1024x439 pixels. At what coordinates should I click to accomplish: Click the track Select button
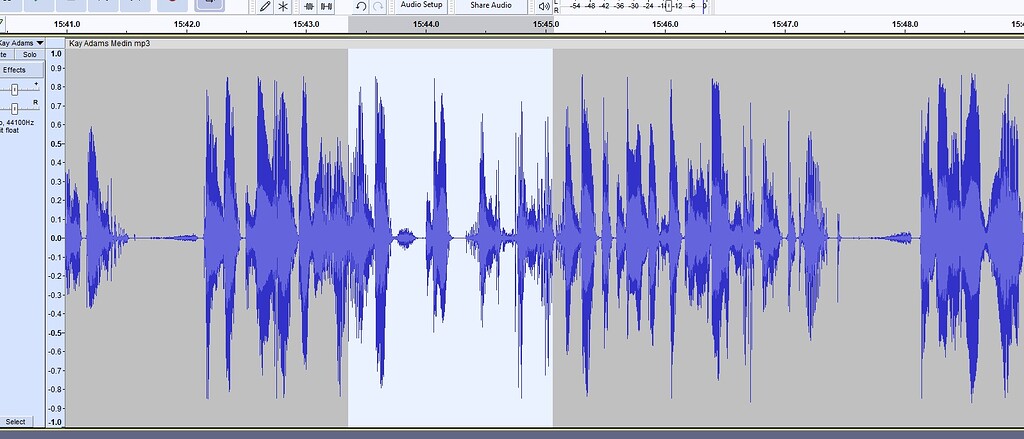click(16, 422)
